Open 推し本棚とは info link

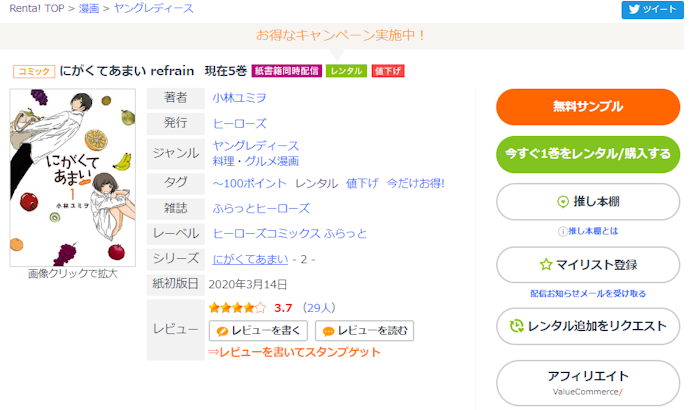pos(588,231)
